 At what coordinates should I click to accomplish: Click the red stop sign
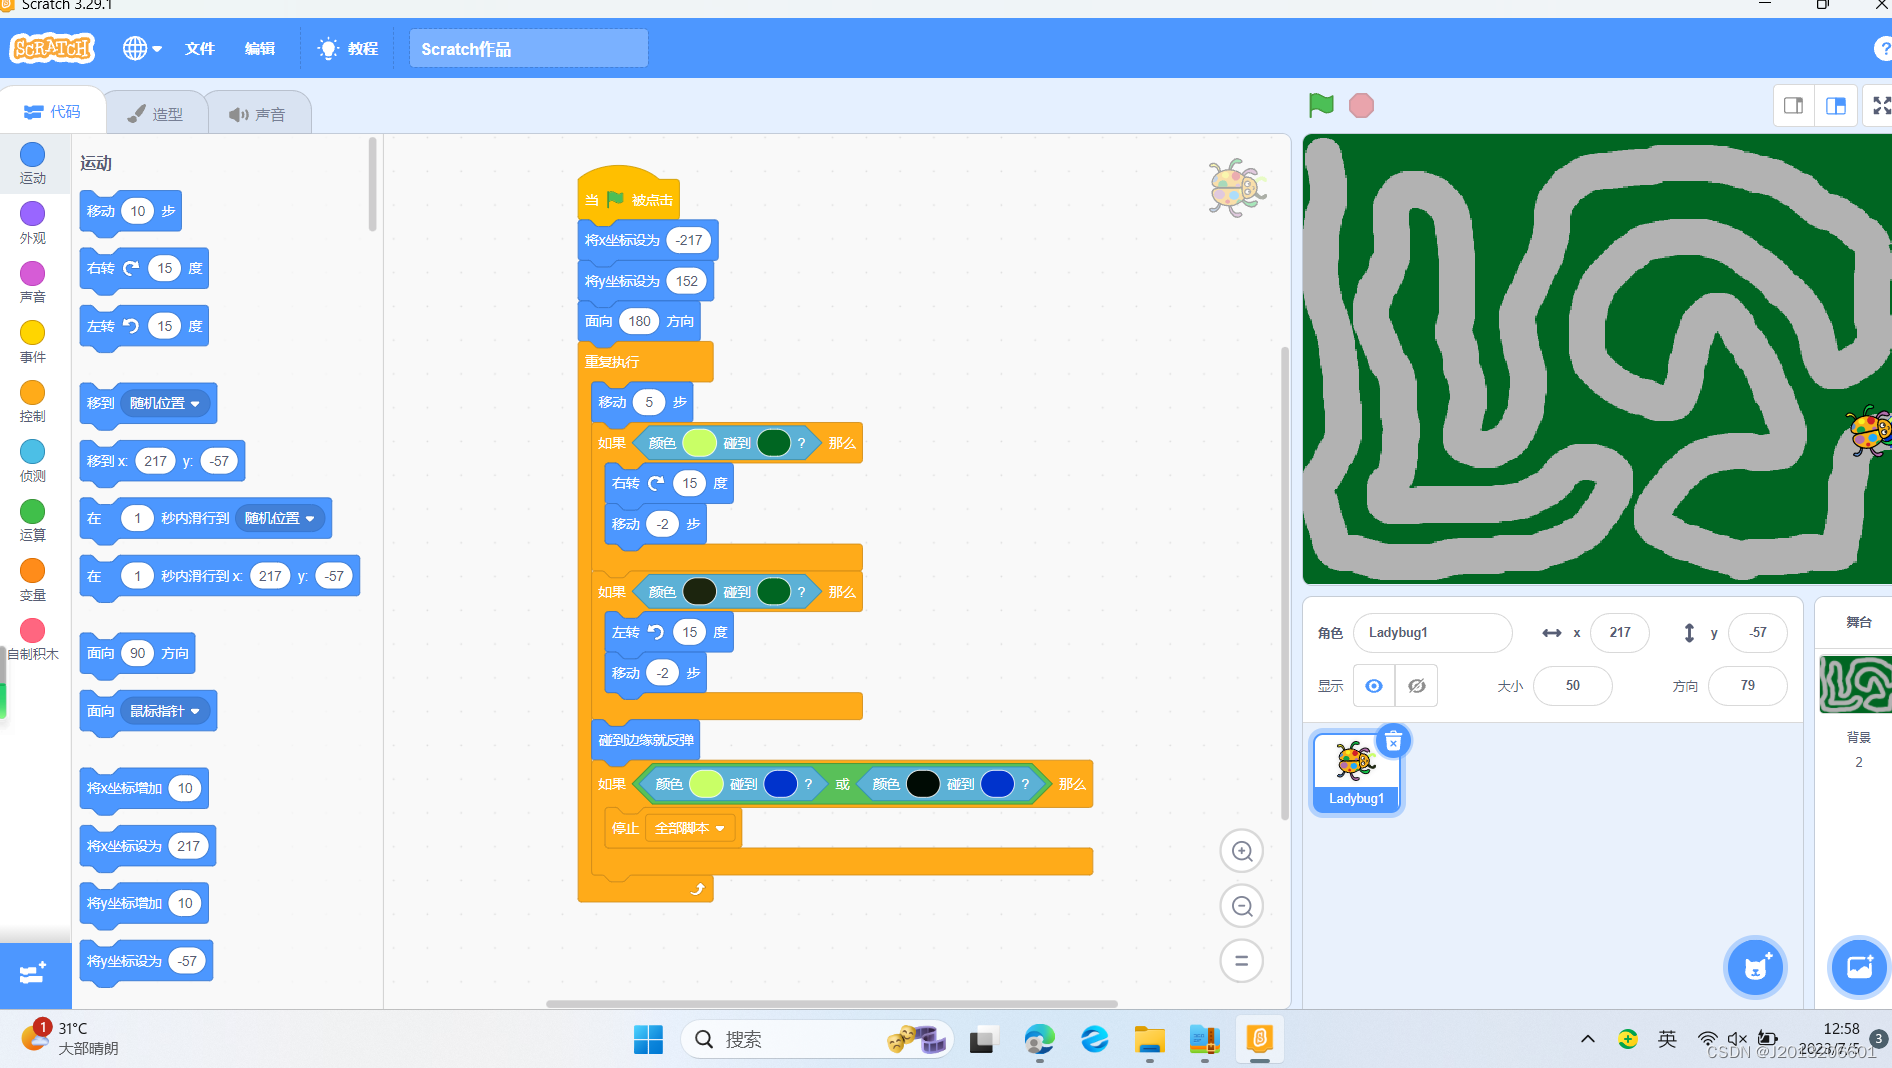[1360, 105]
